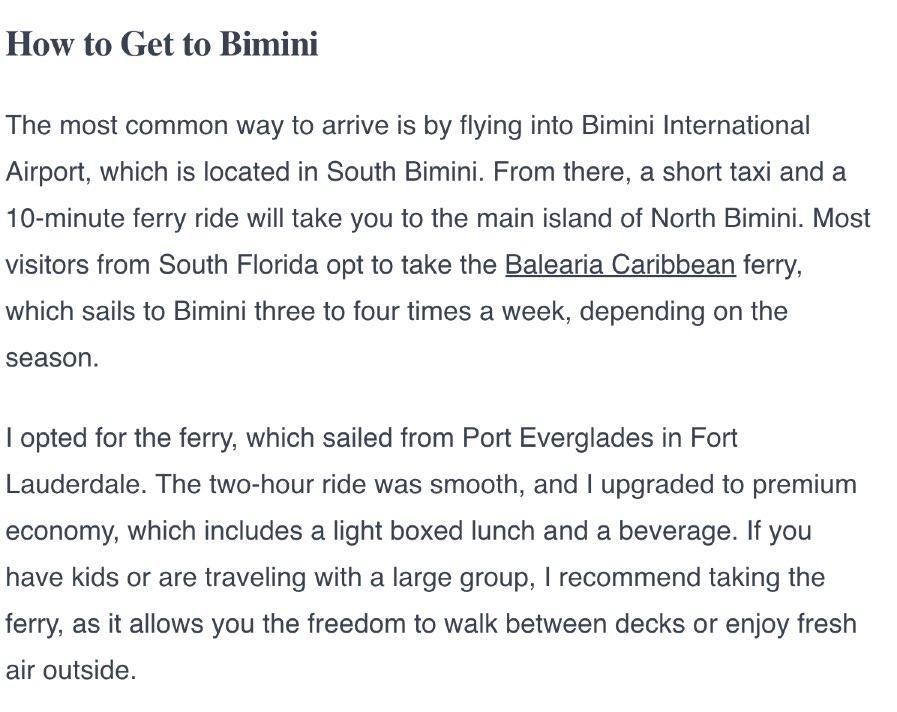Click the text "10-minute" before ferry ride
This screenshot has height=712, width=897.
[65, 218]
